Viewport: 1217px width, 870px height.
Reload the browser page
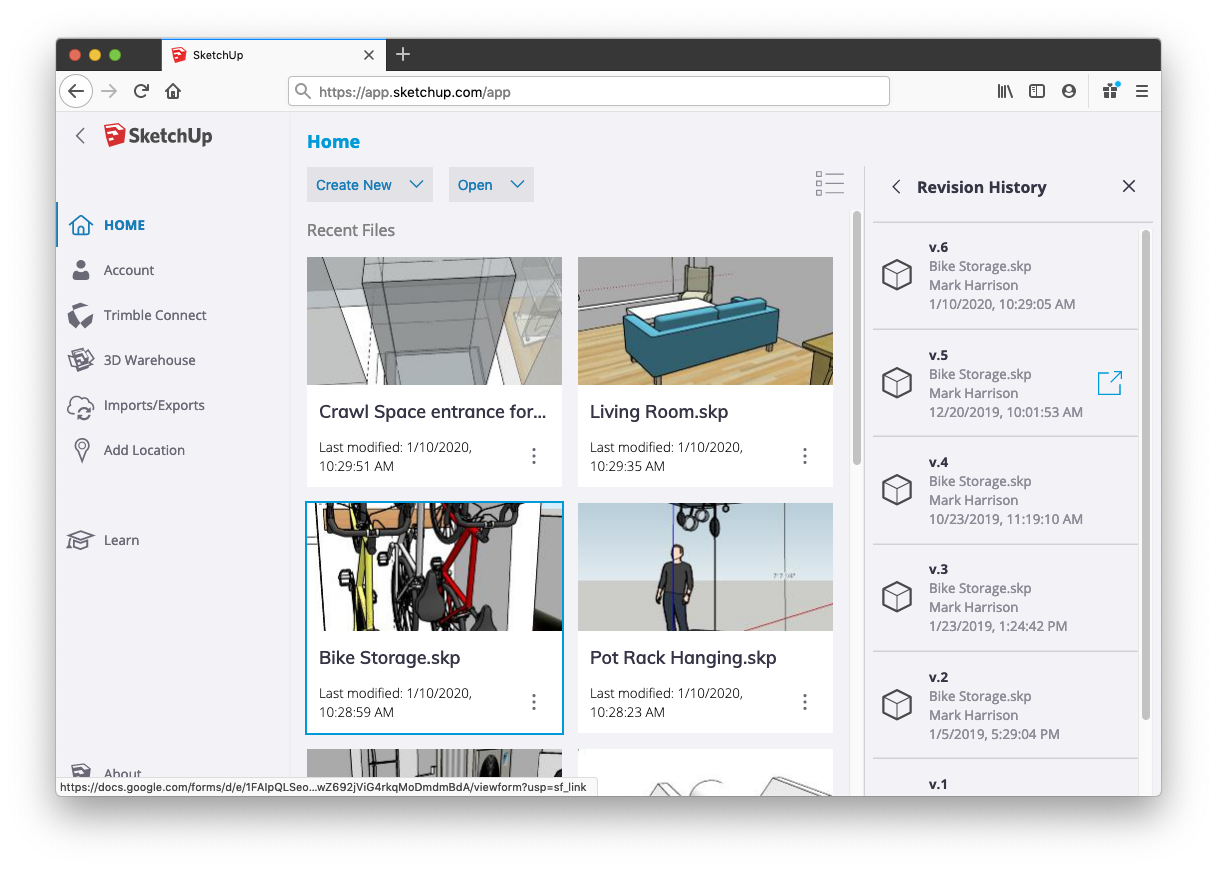[x=141, y=91]
